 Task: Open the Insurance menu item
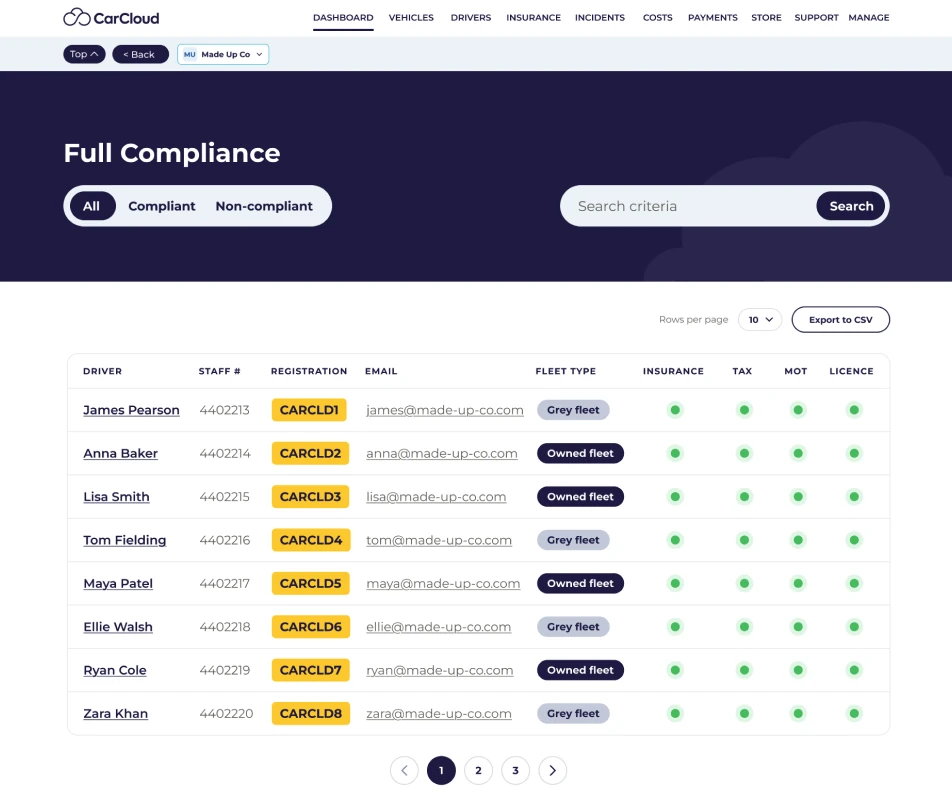pos(533,18)
